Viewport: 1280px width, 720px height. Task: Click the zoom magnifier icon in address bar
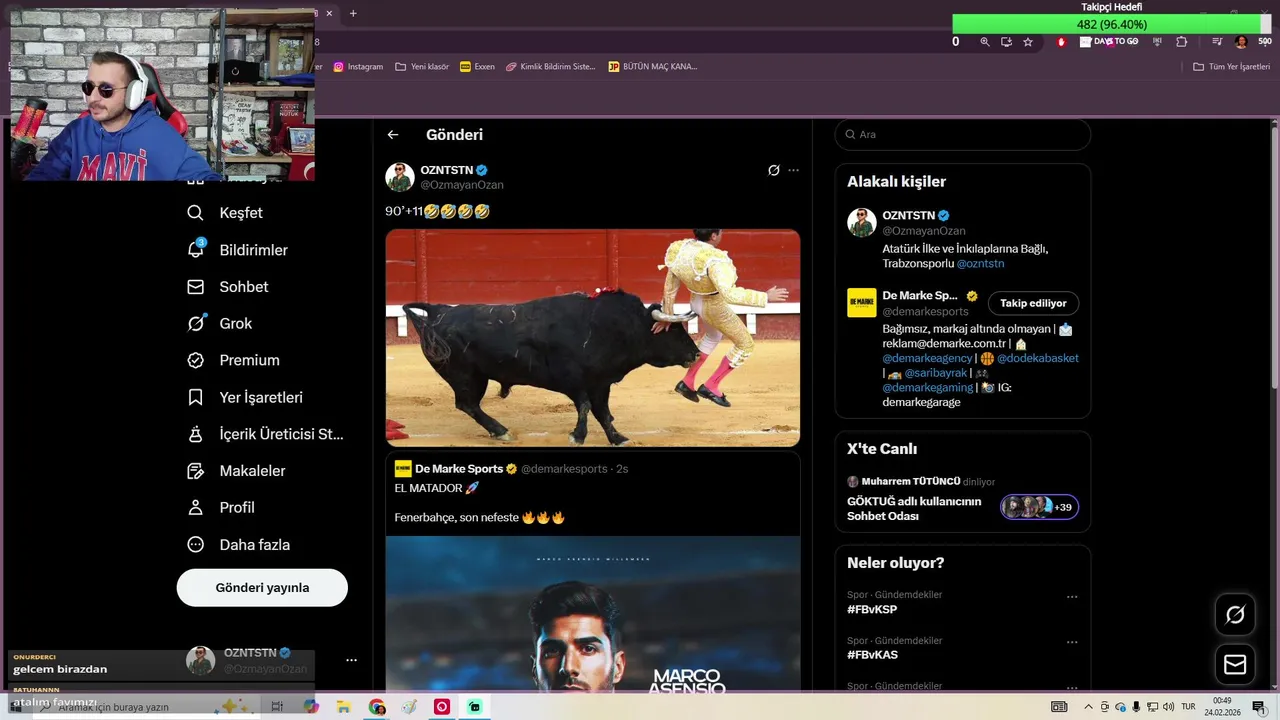985,42
